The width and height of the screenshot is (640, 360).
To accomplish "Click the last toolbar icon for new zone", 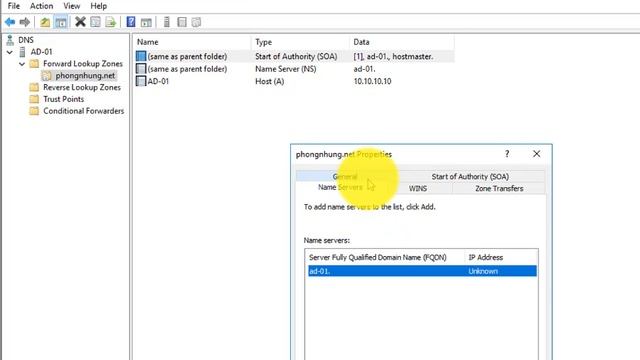I will 196,22.
